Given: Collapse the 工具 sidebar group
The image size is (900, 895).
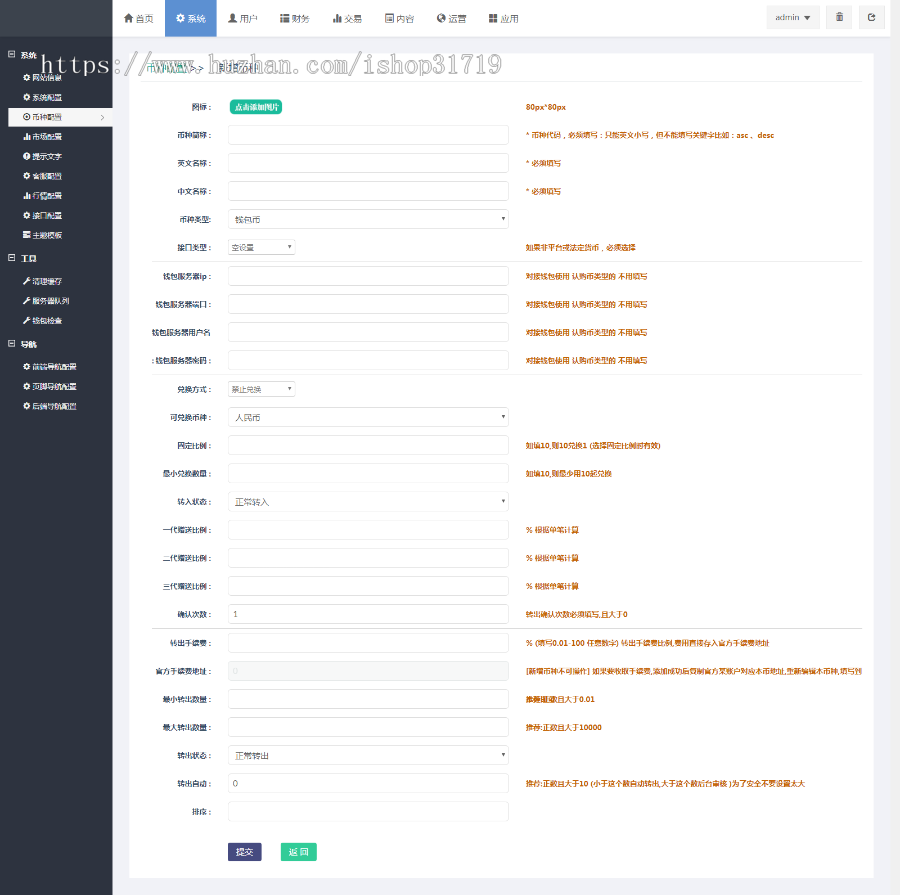Looking at the screenshot, I should click(x=11, y=258).
